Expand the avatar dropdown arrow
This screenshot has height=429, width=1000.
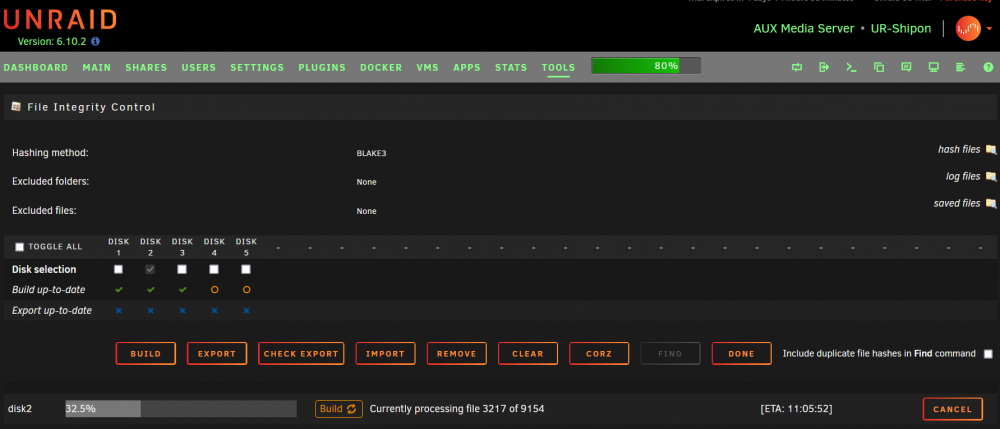[989, 29]
